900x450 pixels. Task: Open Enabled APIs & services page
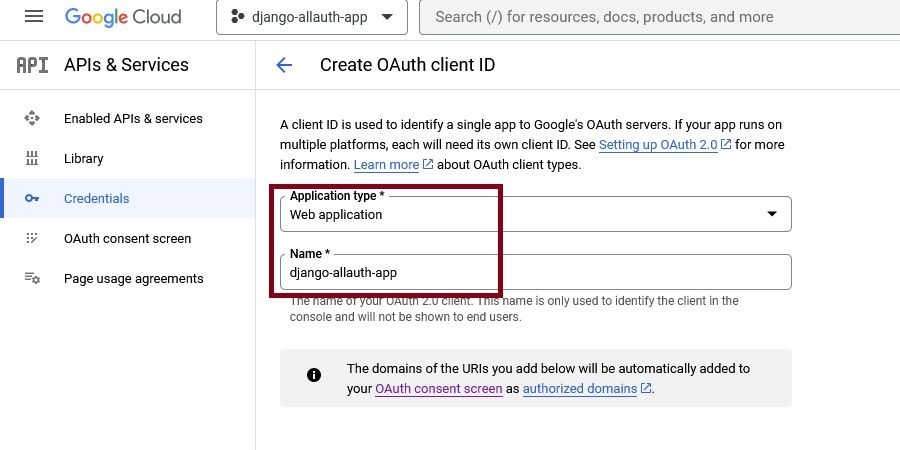tap(133, 118)
